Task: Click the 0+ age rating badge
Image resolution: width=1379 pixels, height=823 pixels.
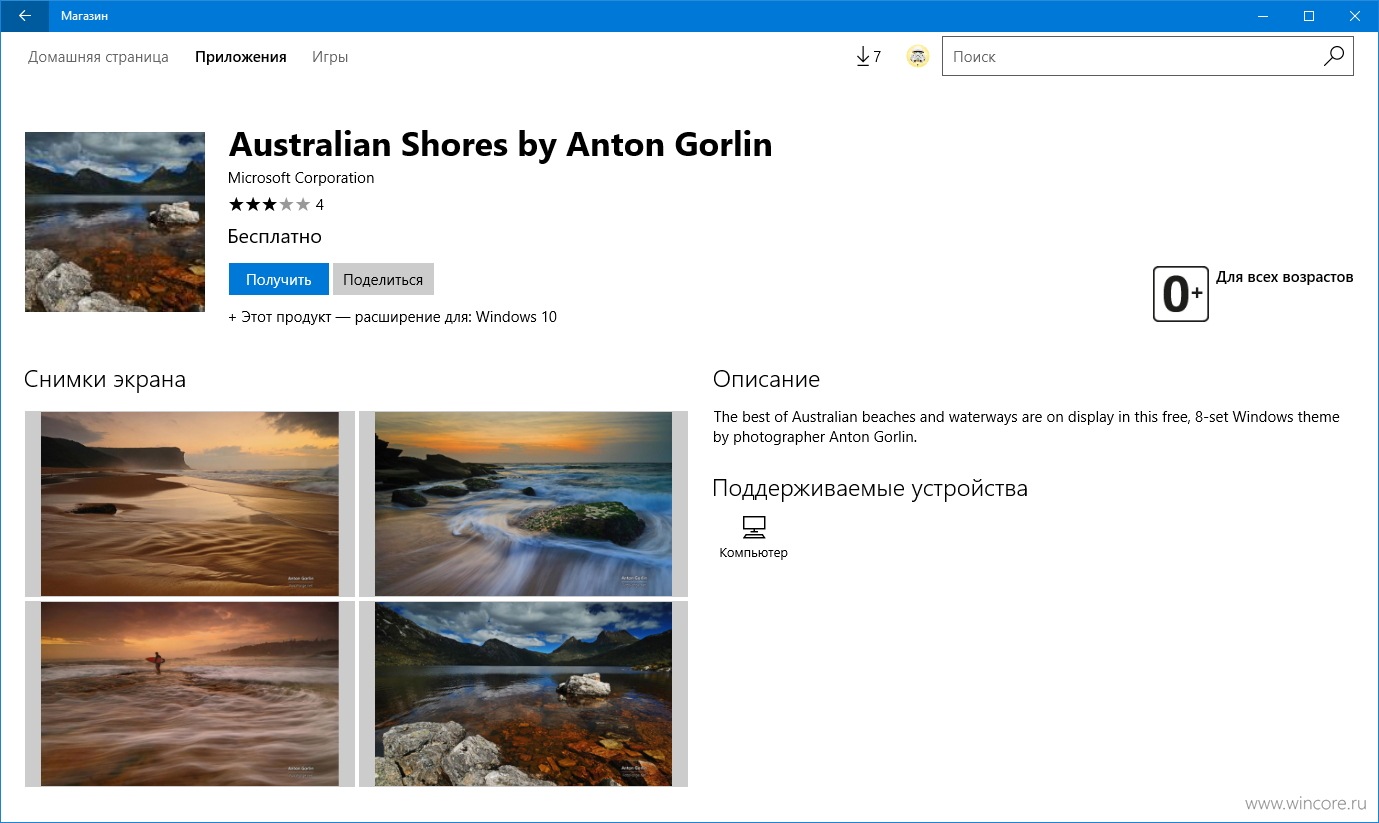Action: click(1181, 294)
